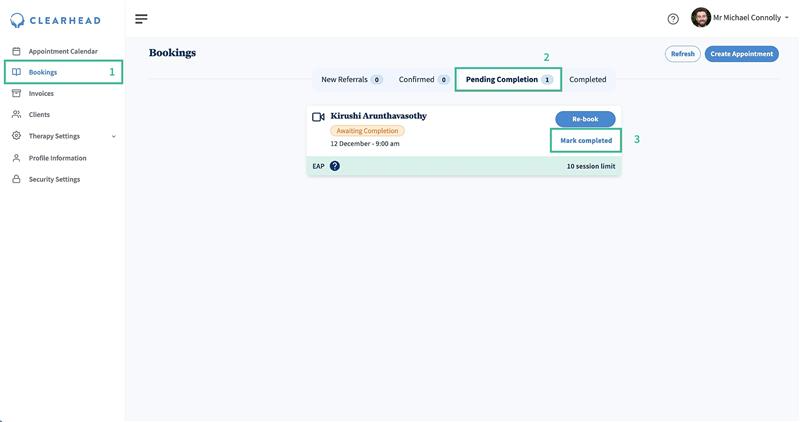Switch to the New Referrals tab
This screenshot has width=800, height=422.
352,80
